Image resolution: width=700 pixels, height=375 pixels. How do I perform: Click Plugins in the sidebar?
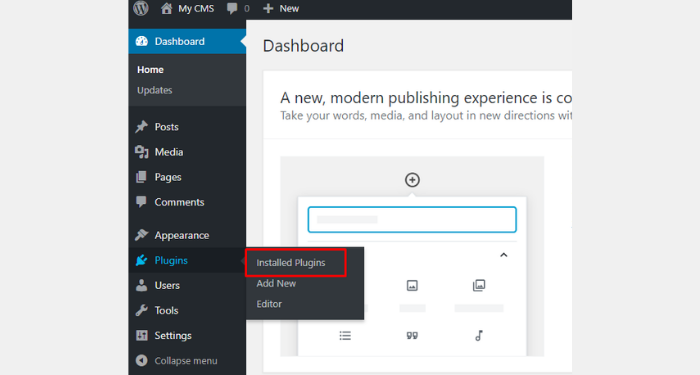pyautogui.click(x=187, y=260)
